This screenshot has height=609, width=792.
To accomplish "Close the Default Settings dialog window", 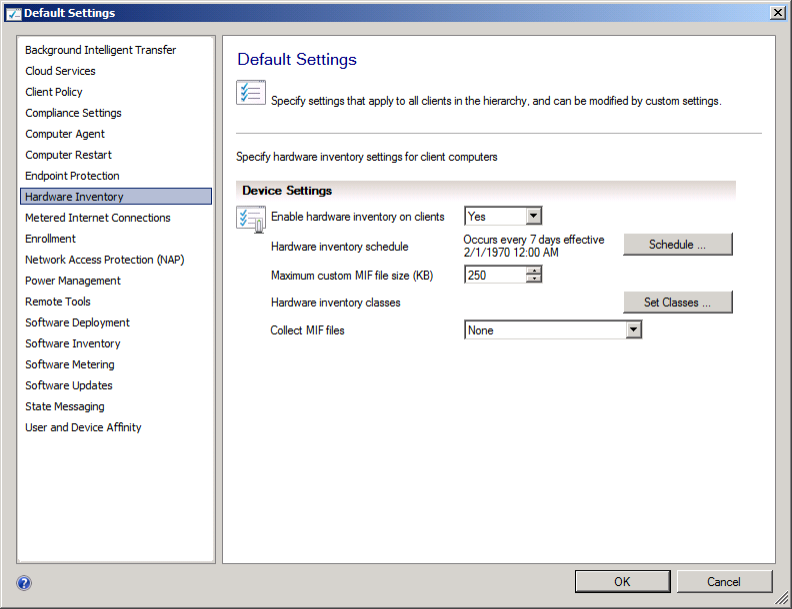I will pyautogui.click(x=777, y=12).
